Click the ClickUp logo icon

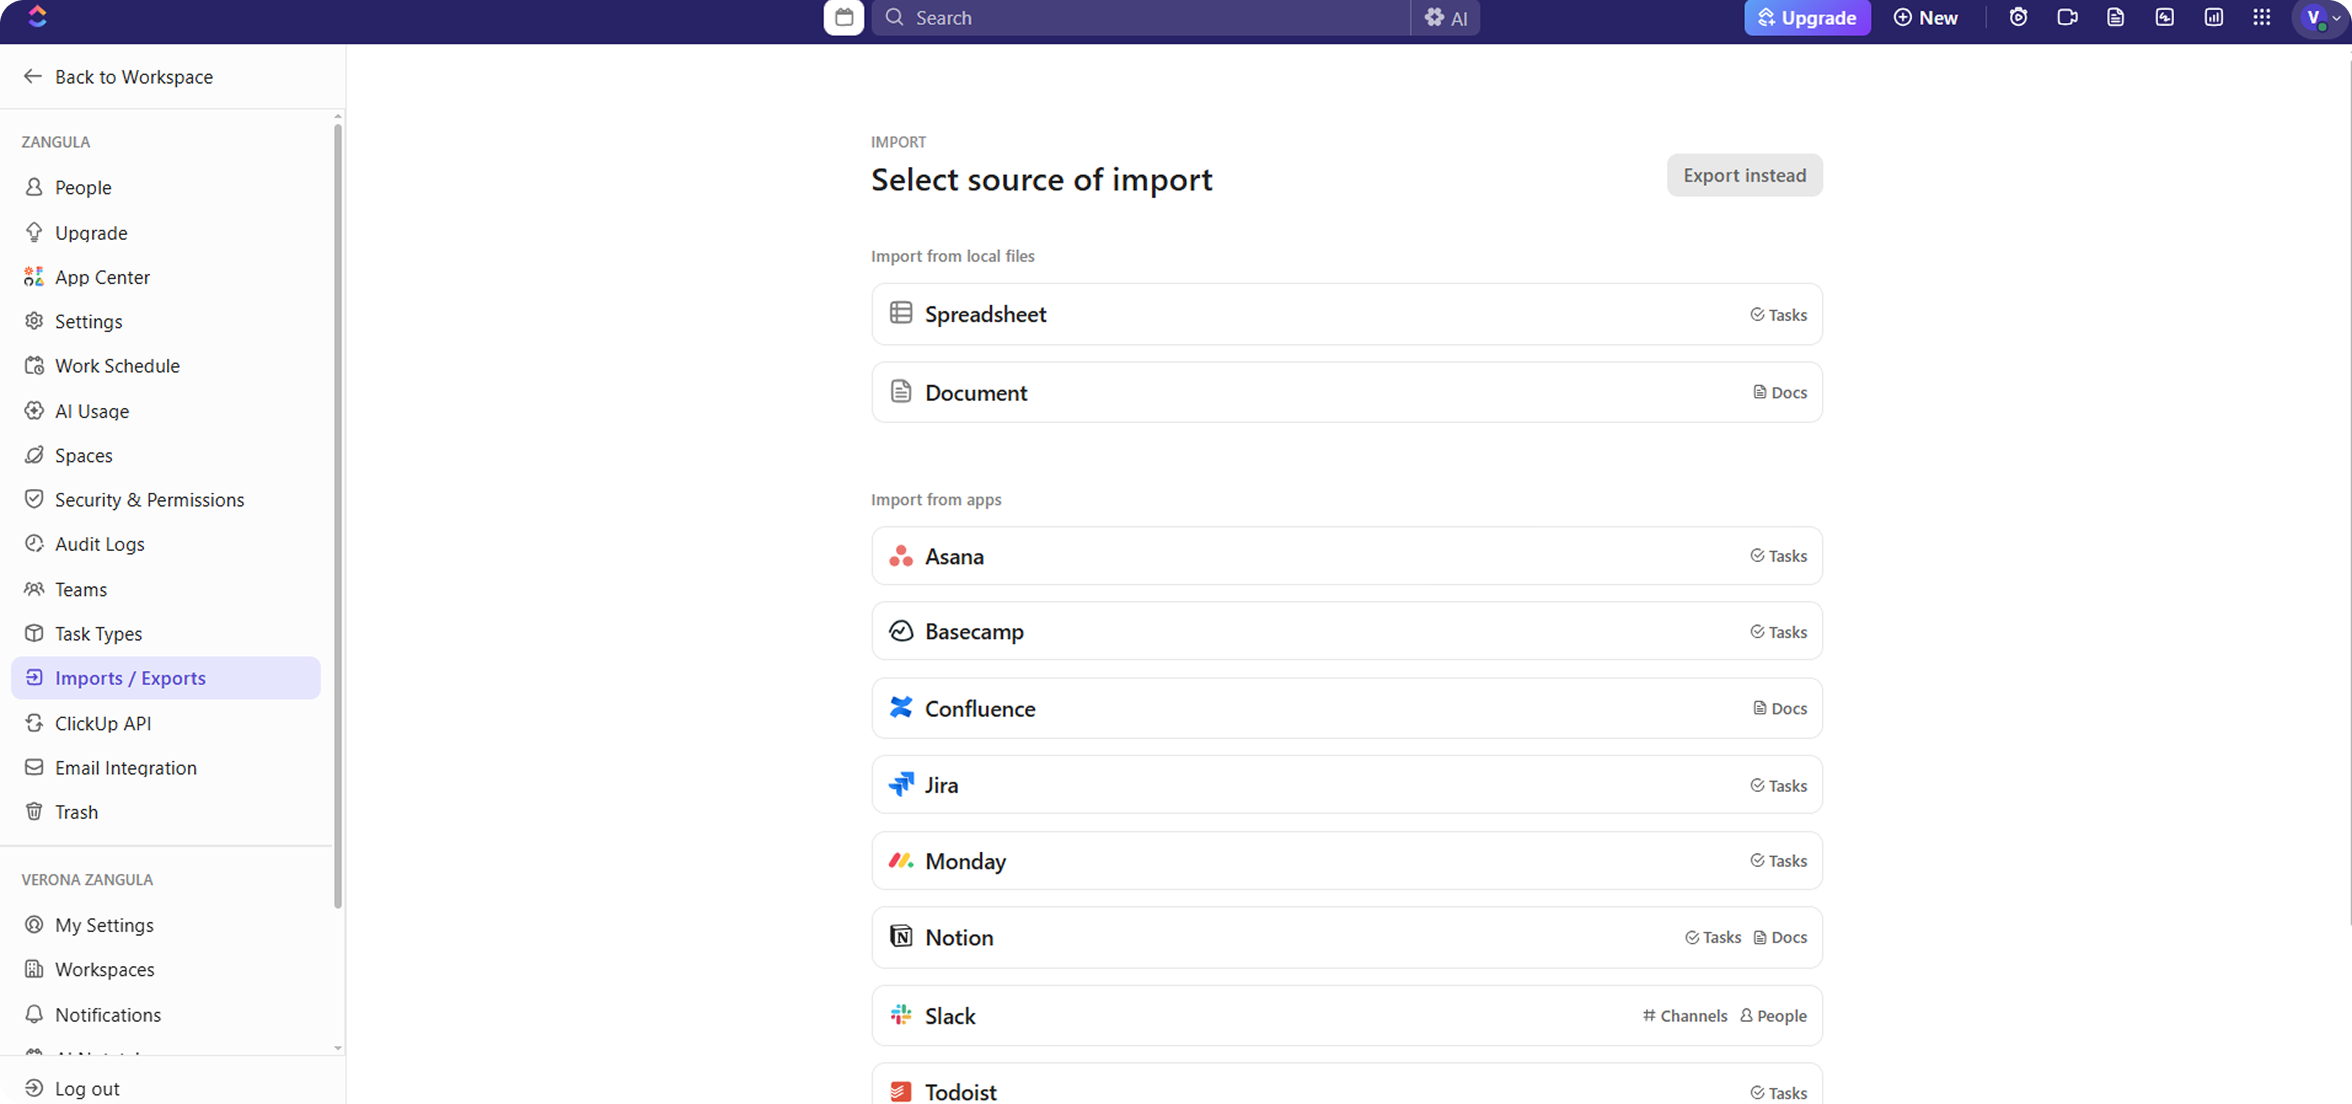tap(37, 16)
